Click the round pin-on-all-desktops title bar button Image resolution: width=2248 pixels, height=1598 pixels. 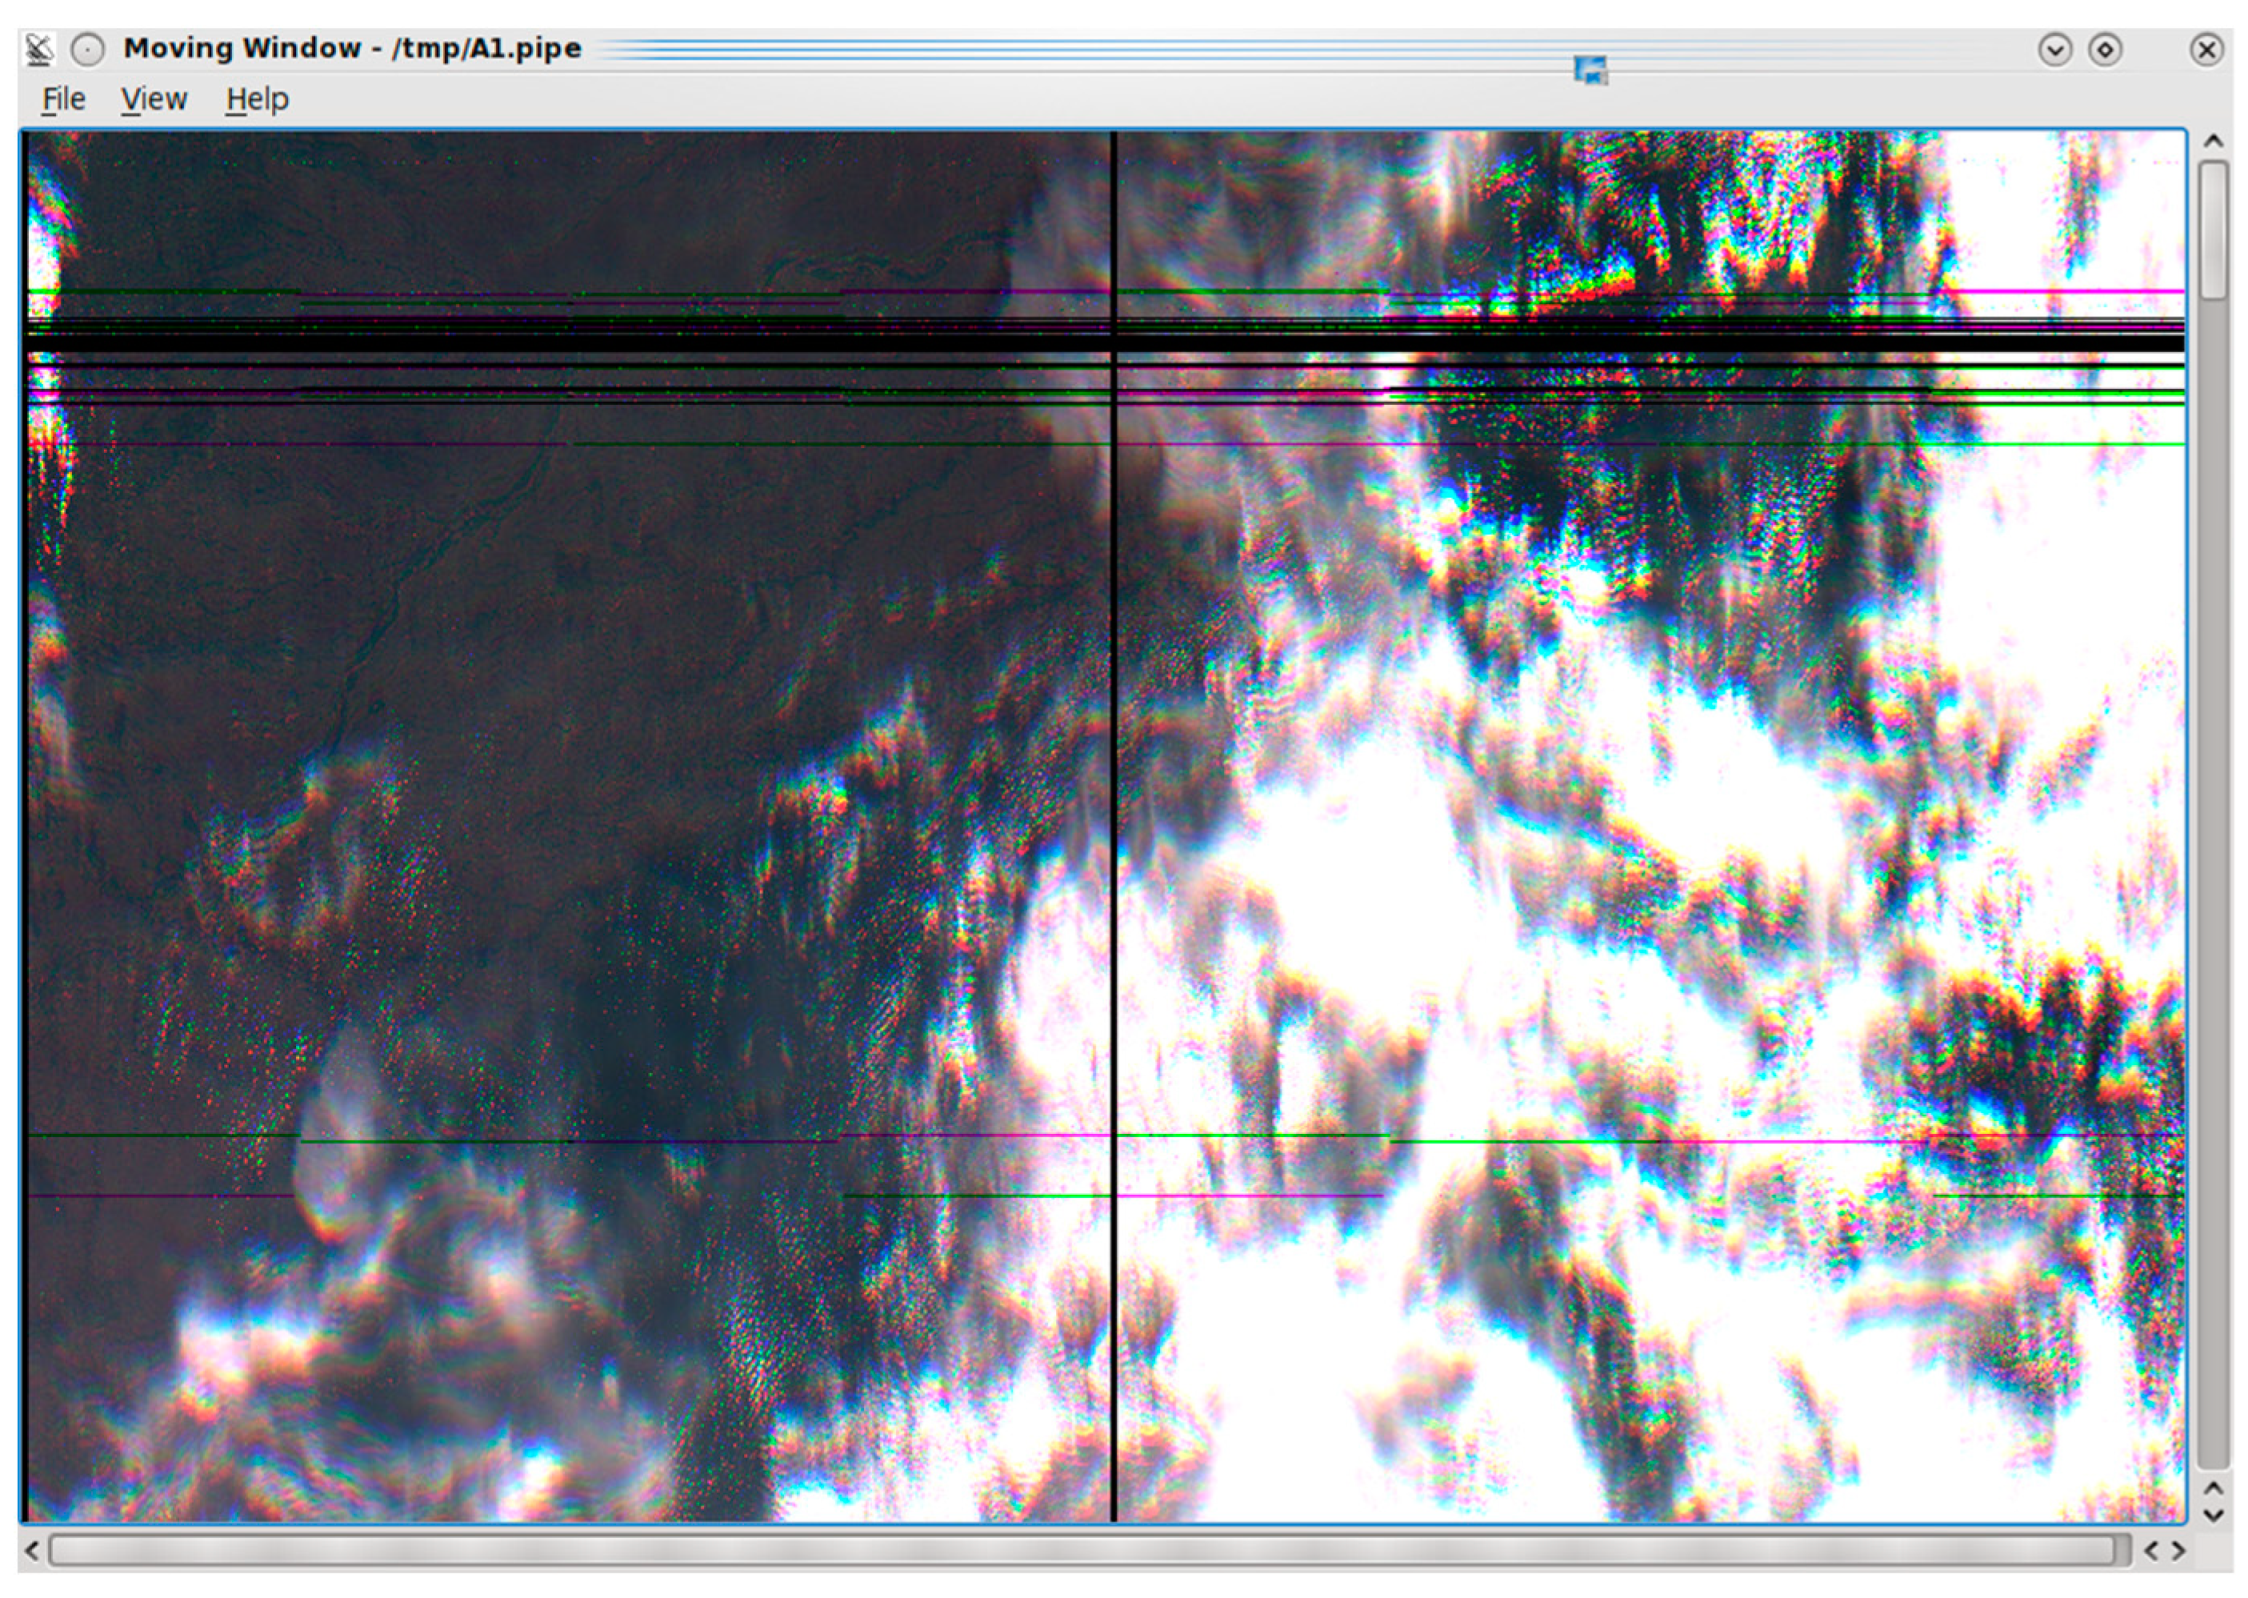tap(88, 50)
